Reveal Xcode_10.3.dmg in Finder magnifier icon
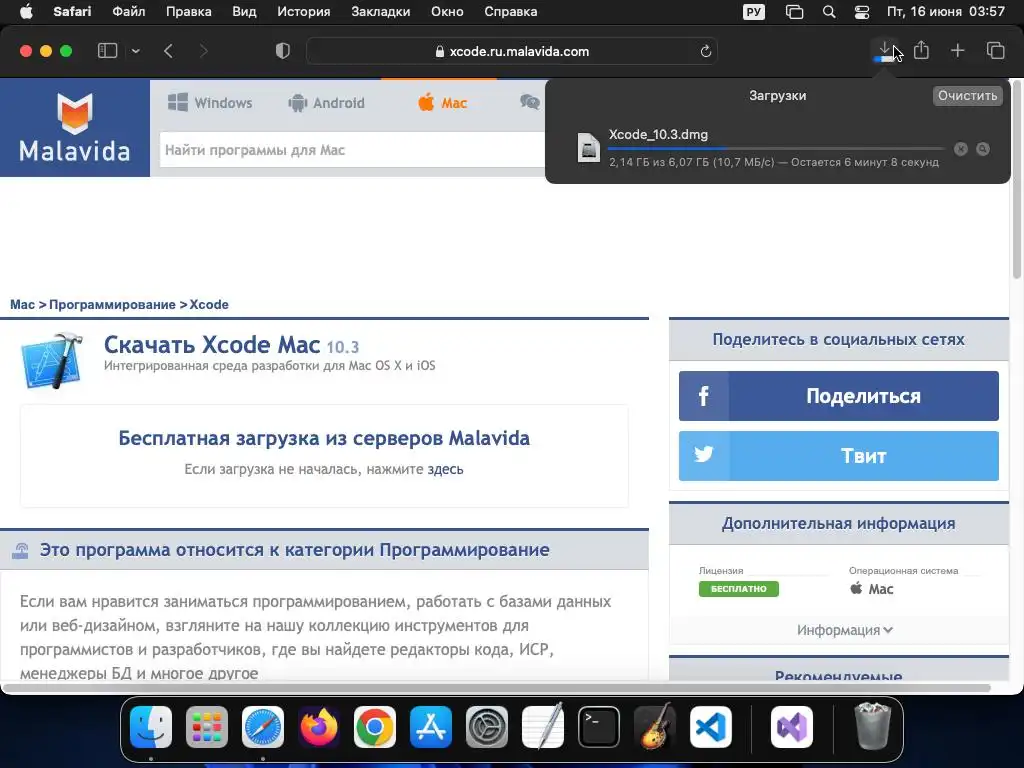Screen dimensions: 1024x768 pyautogui.click(x=983, y=149)
